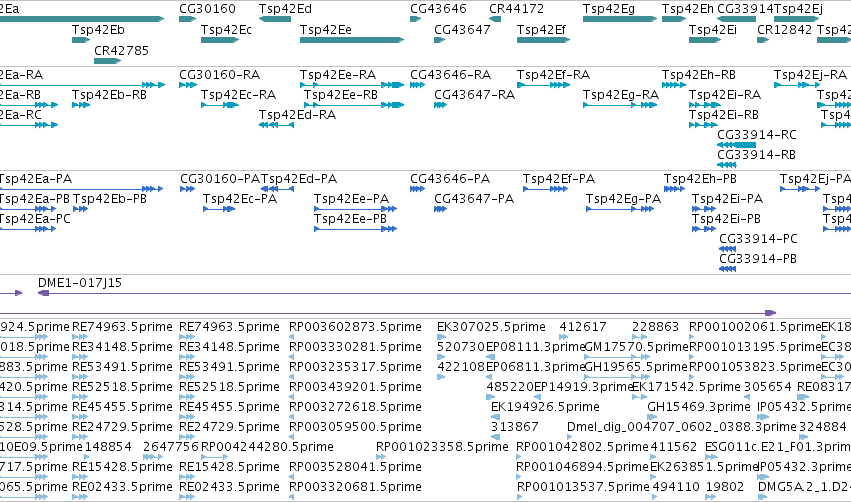
Task: Select EST RP001023358.5prime
Action: (442, 447)
